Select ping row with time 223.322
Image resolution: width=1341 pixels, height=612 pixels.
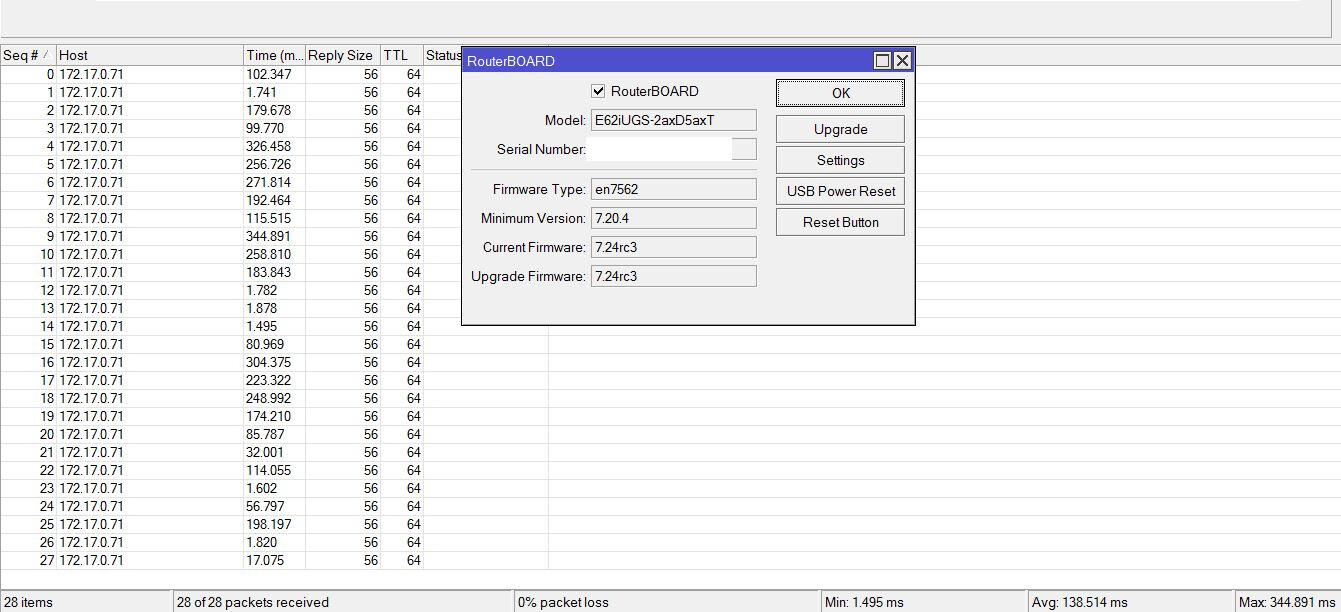[274, 380]
